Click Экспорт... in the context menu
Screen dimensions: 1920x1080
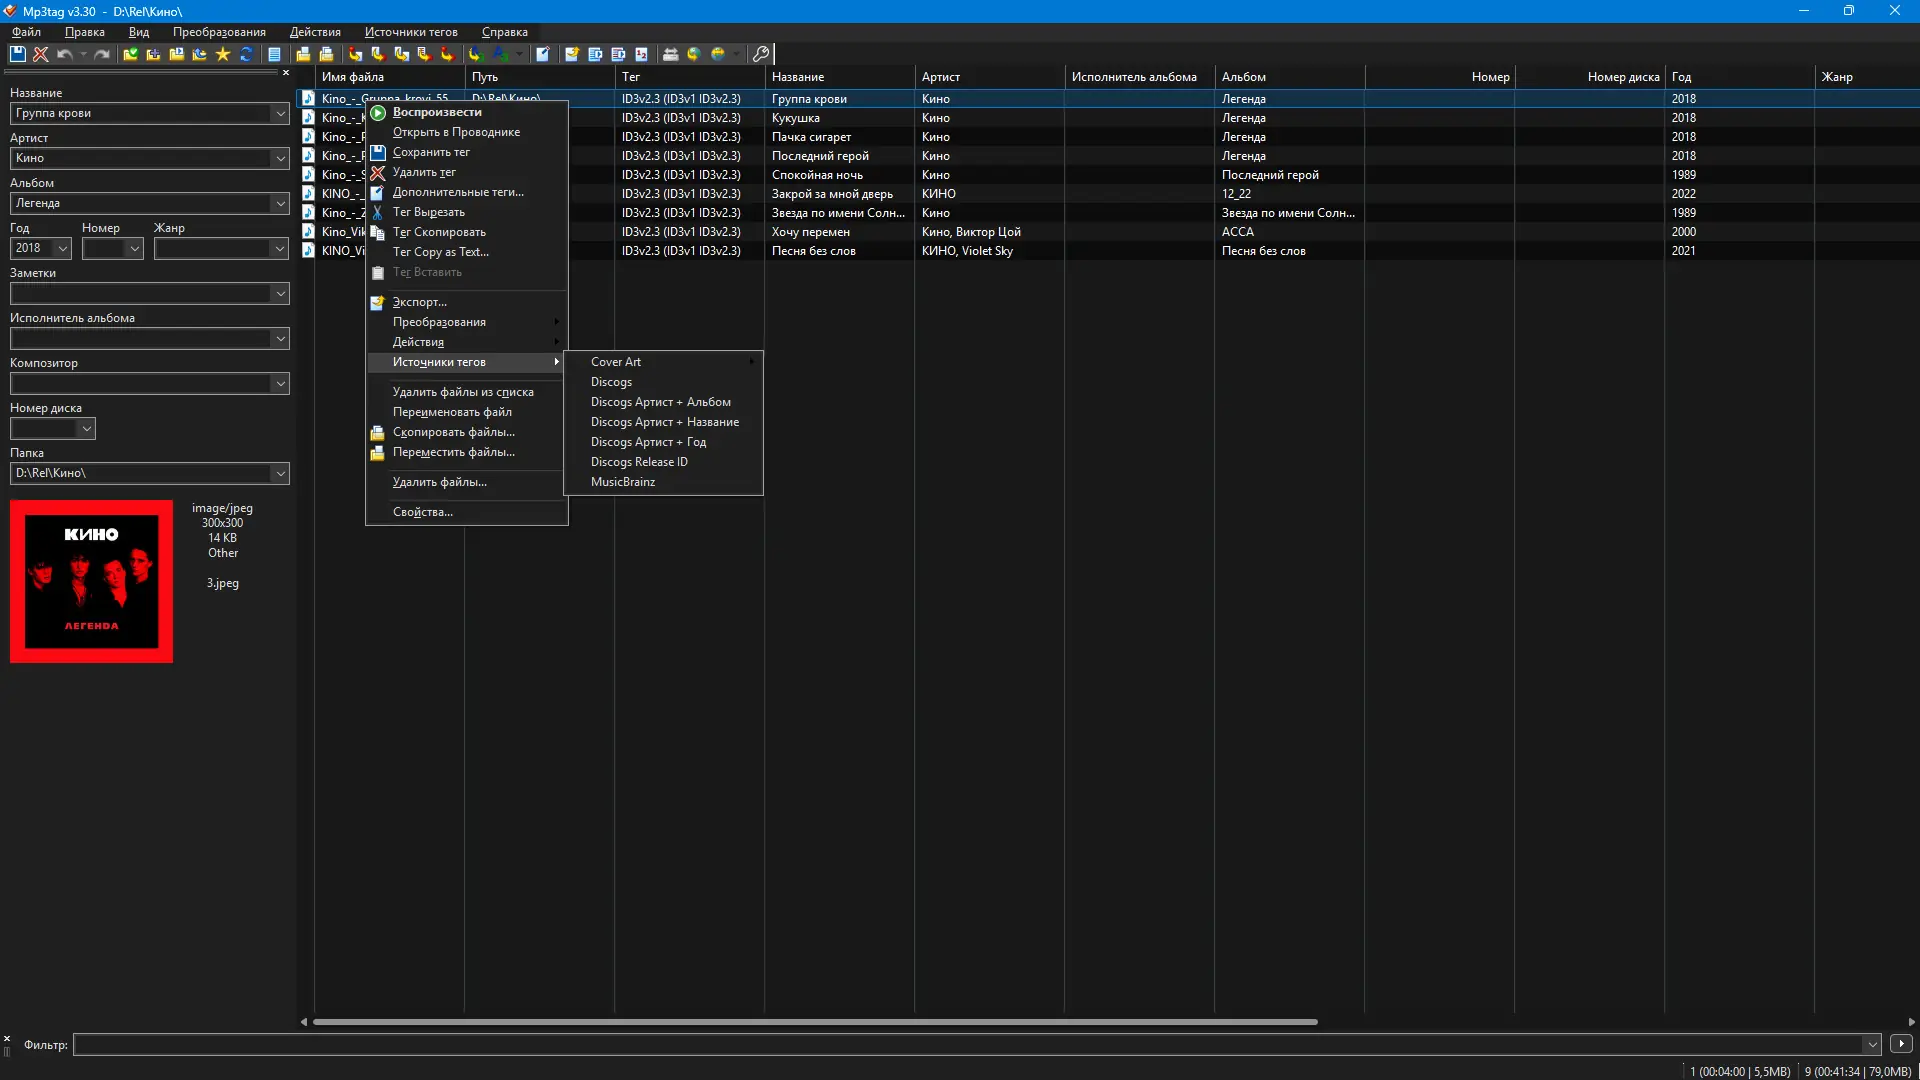click(x=419, y=302)
